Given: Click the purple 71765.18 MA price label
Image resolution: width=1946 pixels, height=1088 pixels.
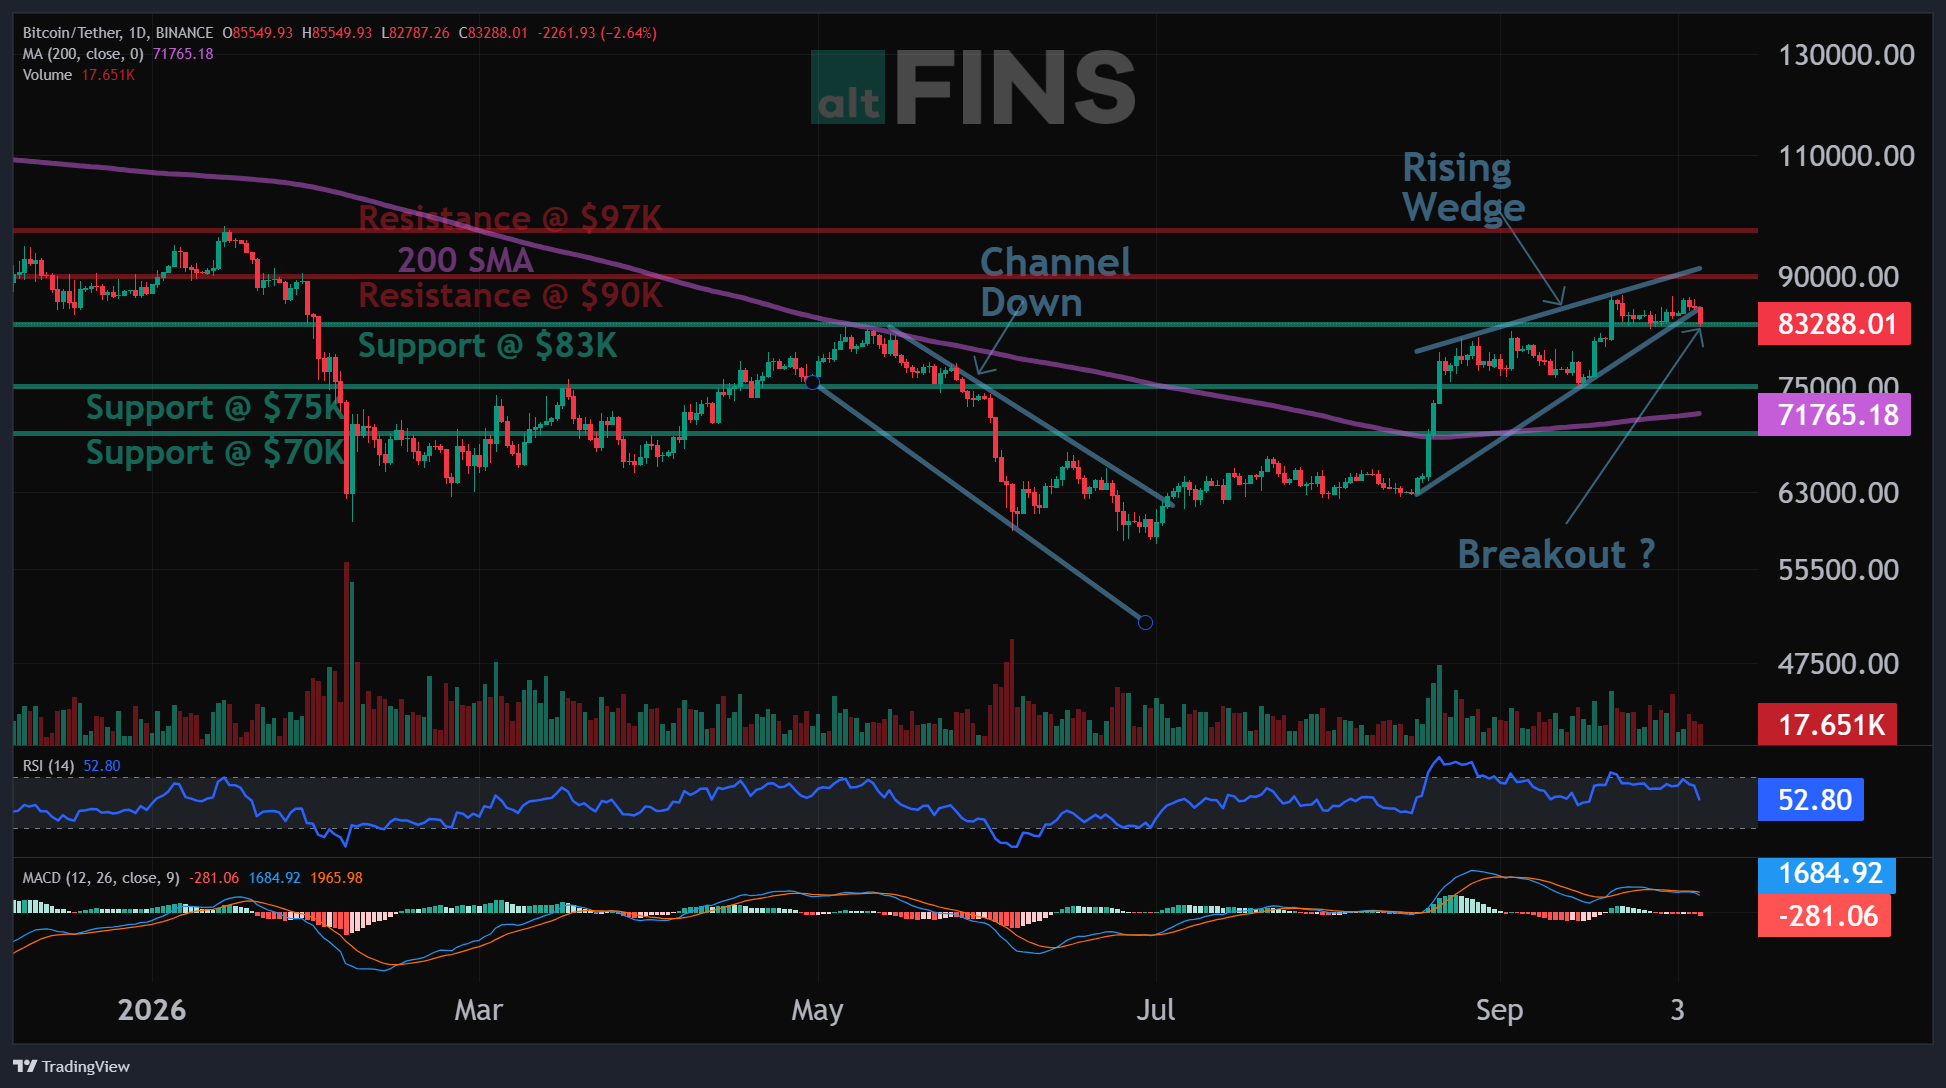Looking at the screenshot, I should (1834, 414).
